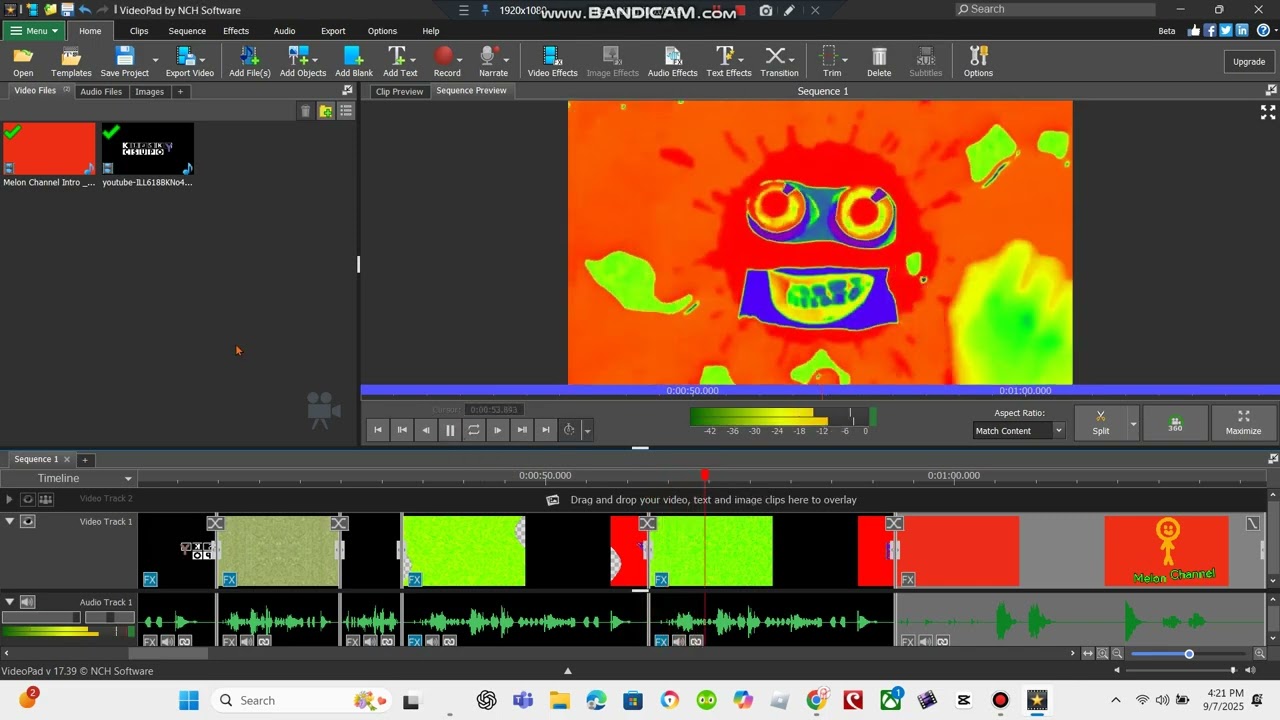The image size is (1280, 720).
Task: Pause playback with the pause button
Action: 449,430
